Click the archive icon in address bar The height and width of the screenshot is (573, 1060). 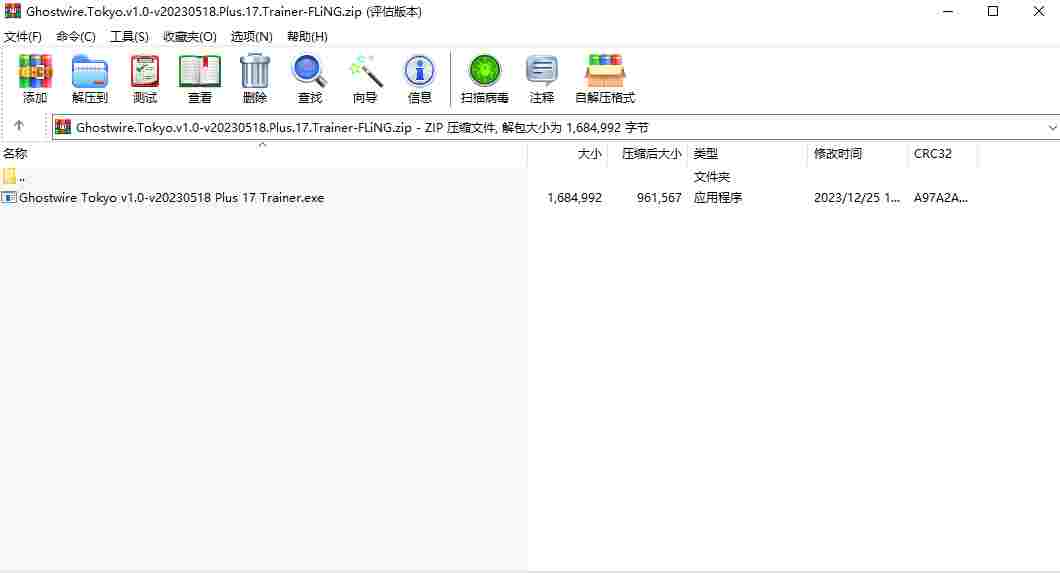pyautogui.click(x=63, y=127)
